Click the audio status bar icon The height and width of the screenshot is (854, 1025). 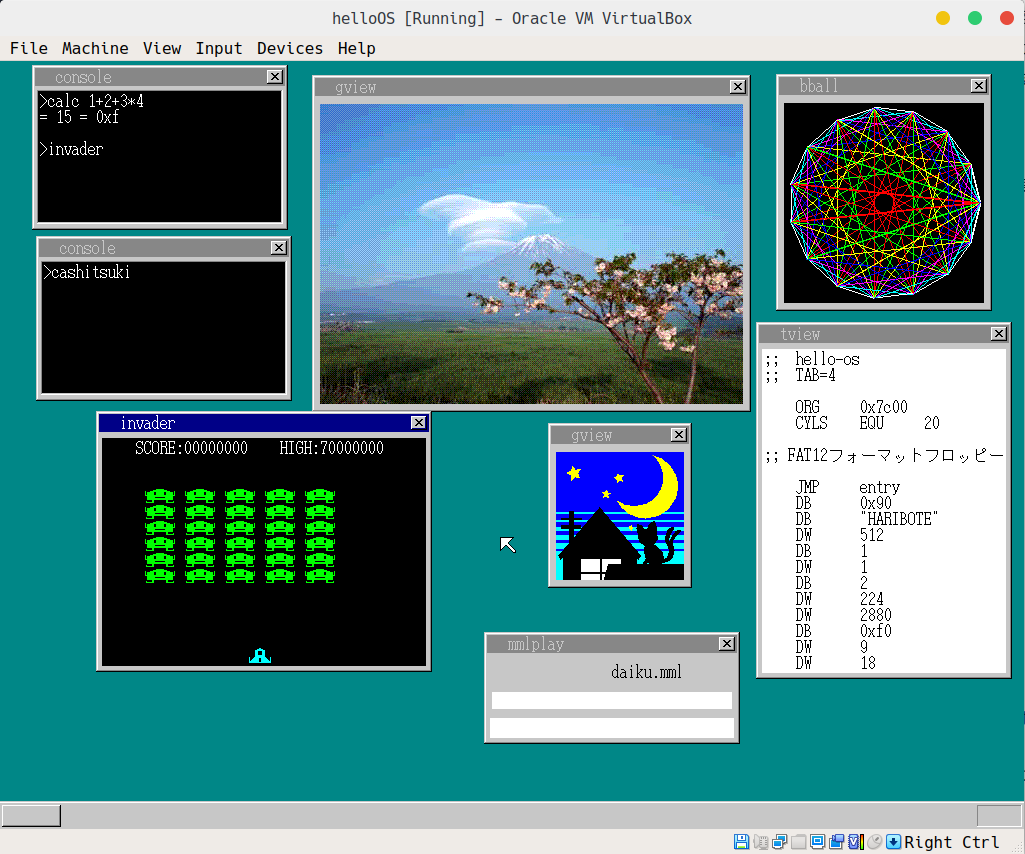coord(760,842)
